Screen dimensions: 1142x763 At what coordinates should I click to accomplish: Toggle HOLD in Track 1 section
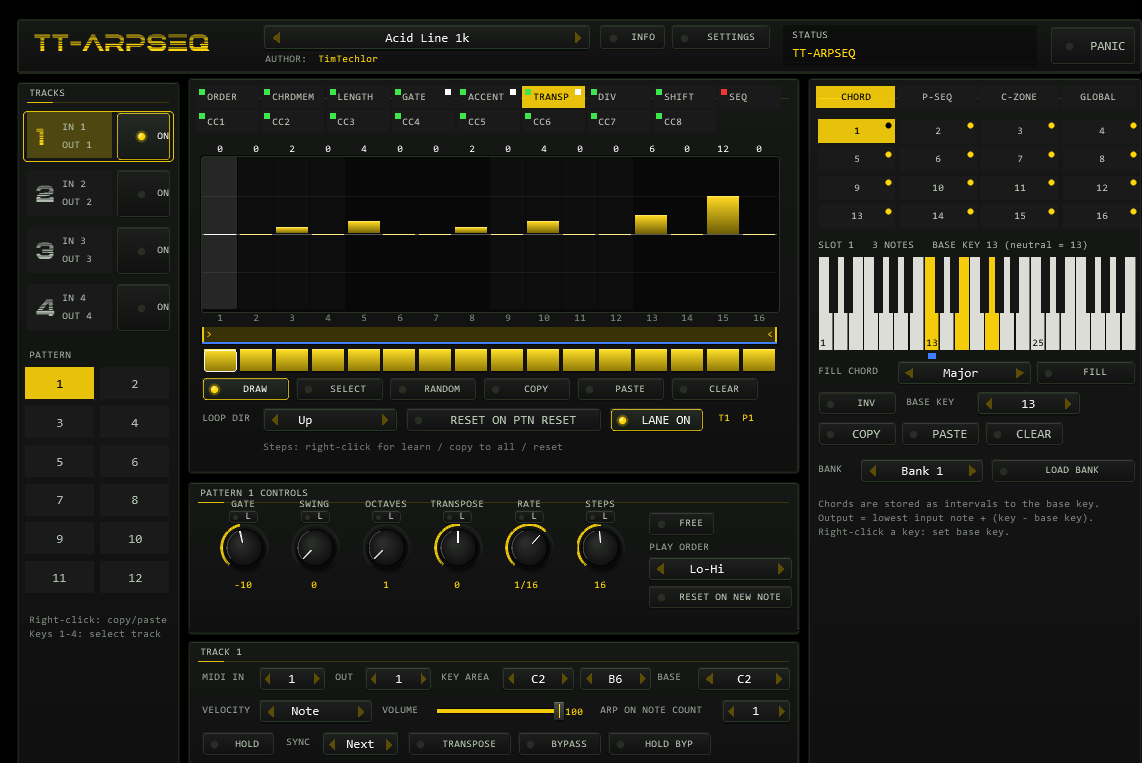pyautogui.click(x=236, y=744)
